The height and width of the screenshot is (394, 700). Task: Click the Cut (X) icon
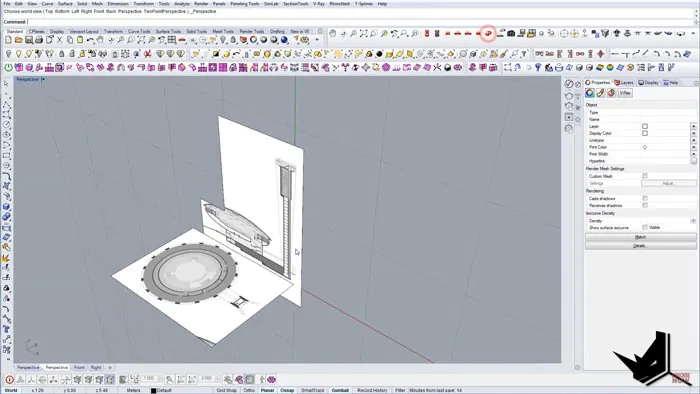pyautogui.click(x=59, y=40)
